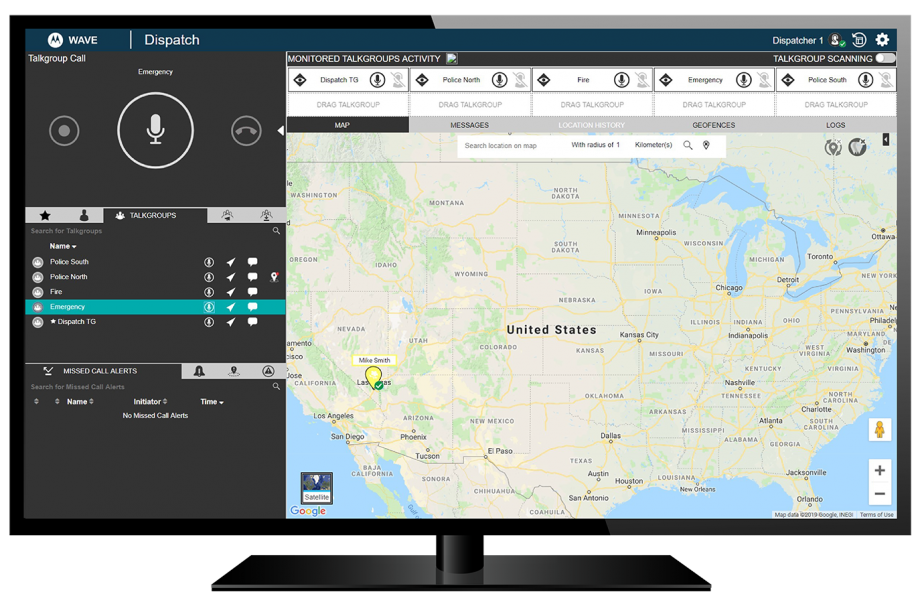Click the location pin icon beside Police North
Screen dimensions: 920x600
click(x=274, y=277)
